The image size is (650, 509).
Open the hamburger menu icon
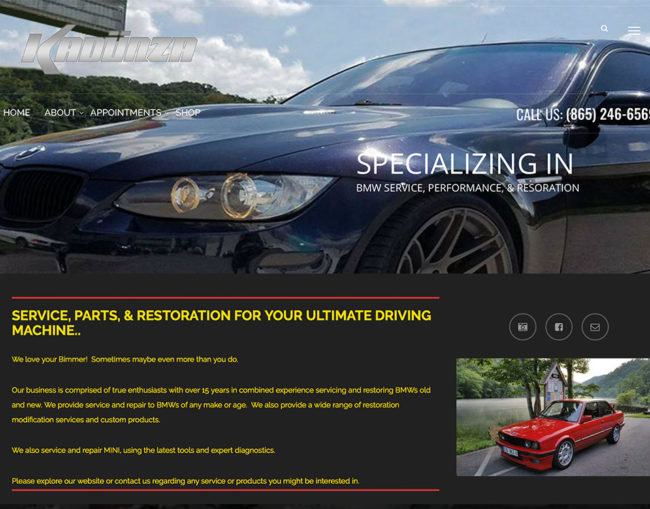[x=634, y=30]
